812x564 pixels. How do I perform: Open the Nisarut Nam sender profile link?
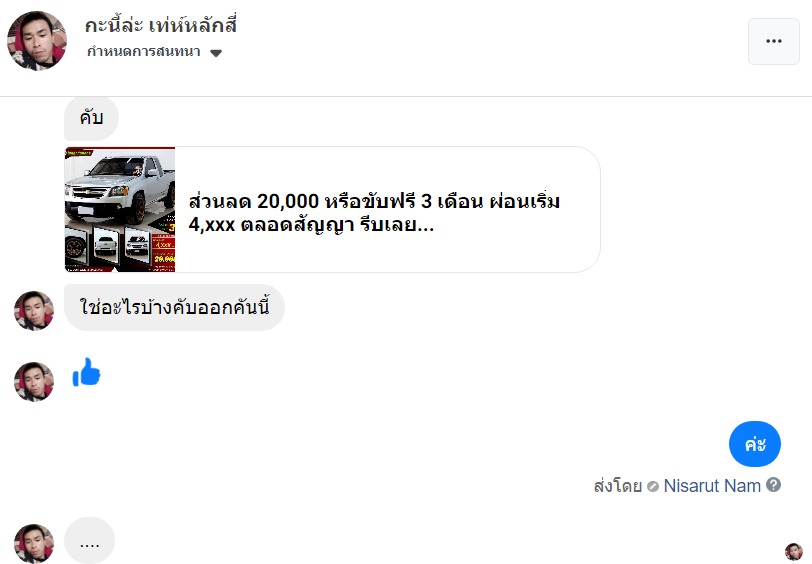(712, 486)
